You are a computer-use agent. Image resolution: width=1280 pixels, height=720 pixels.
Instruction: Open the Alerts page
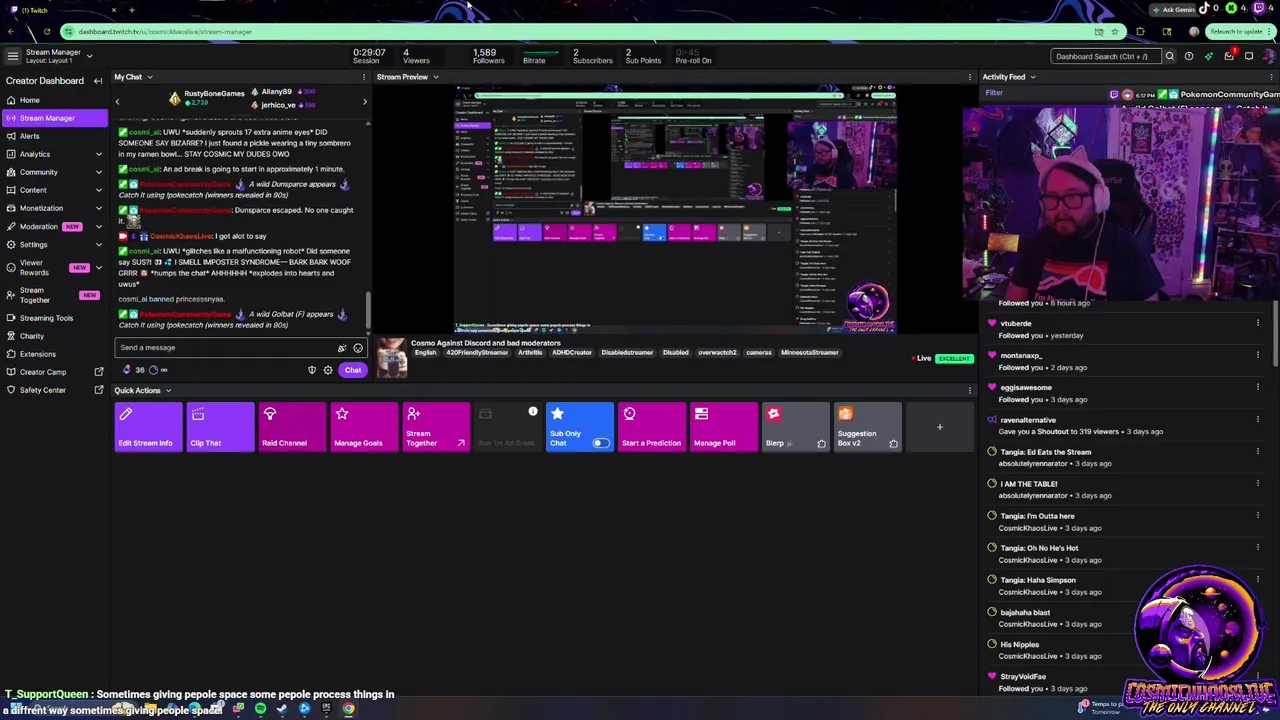click(54, 136)
